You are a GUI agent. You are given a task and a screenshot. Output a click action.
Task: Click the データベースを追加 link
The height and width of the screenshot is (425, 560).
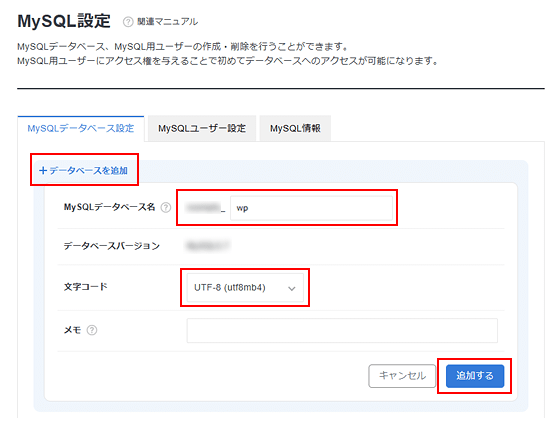(x=84, y=170)
